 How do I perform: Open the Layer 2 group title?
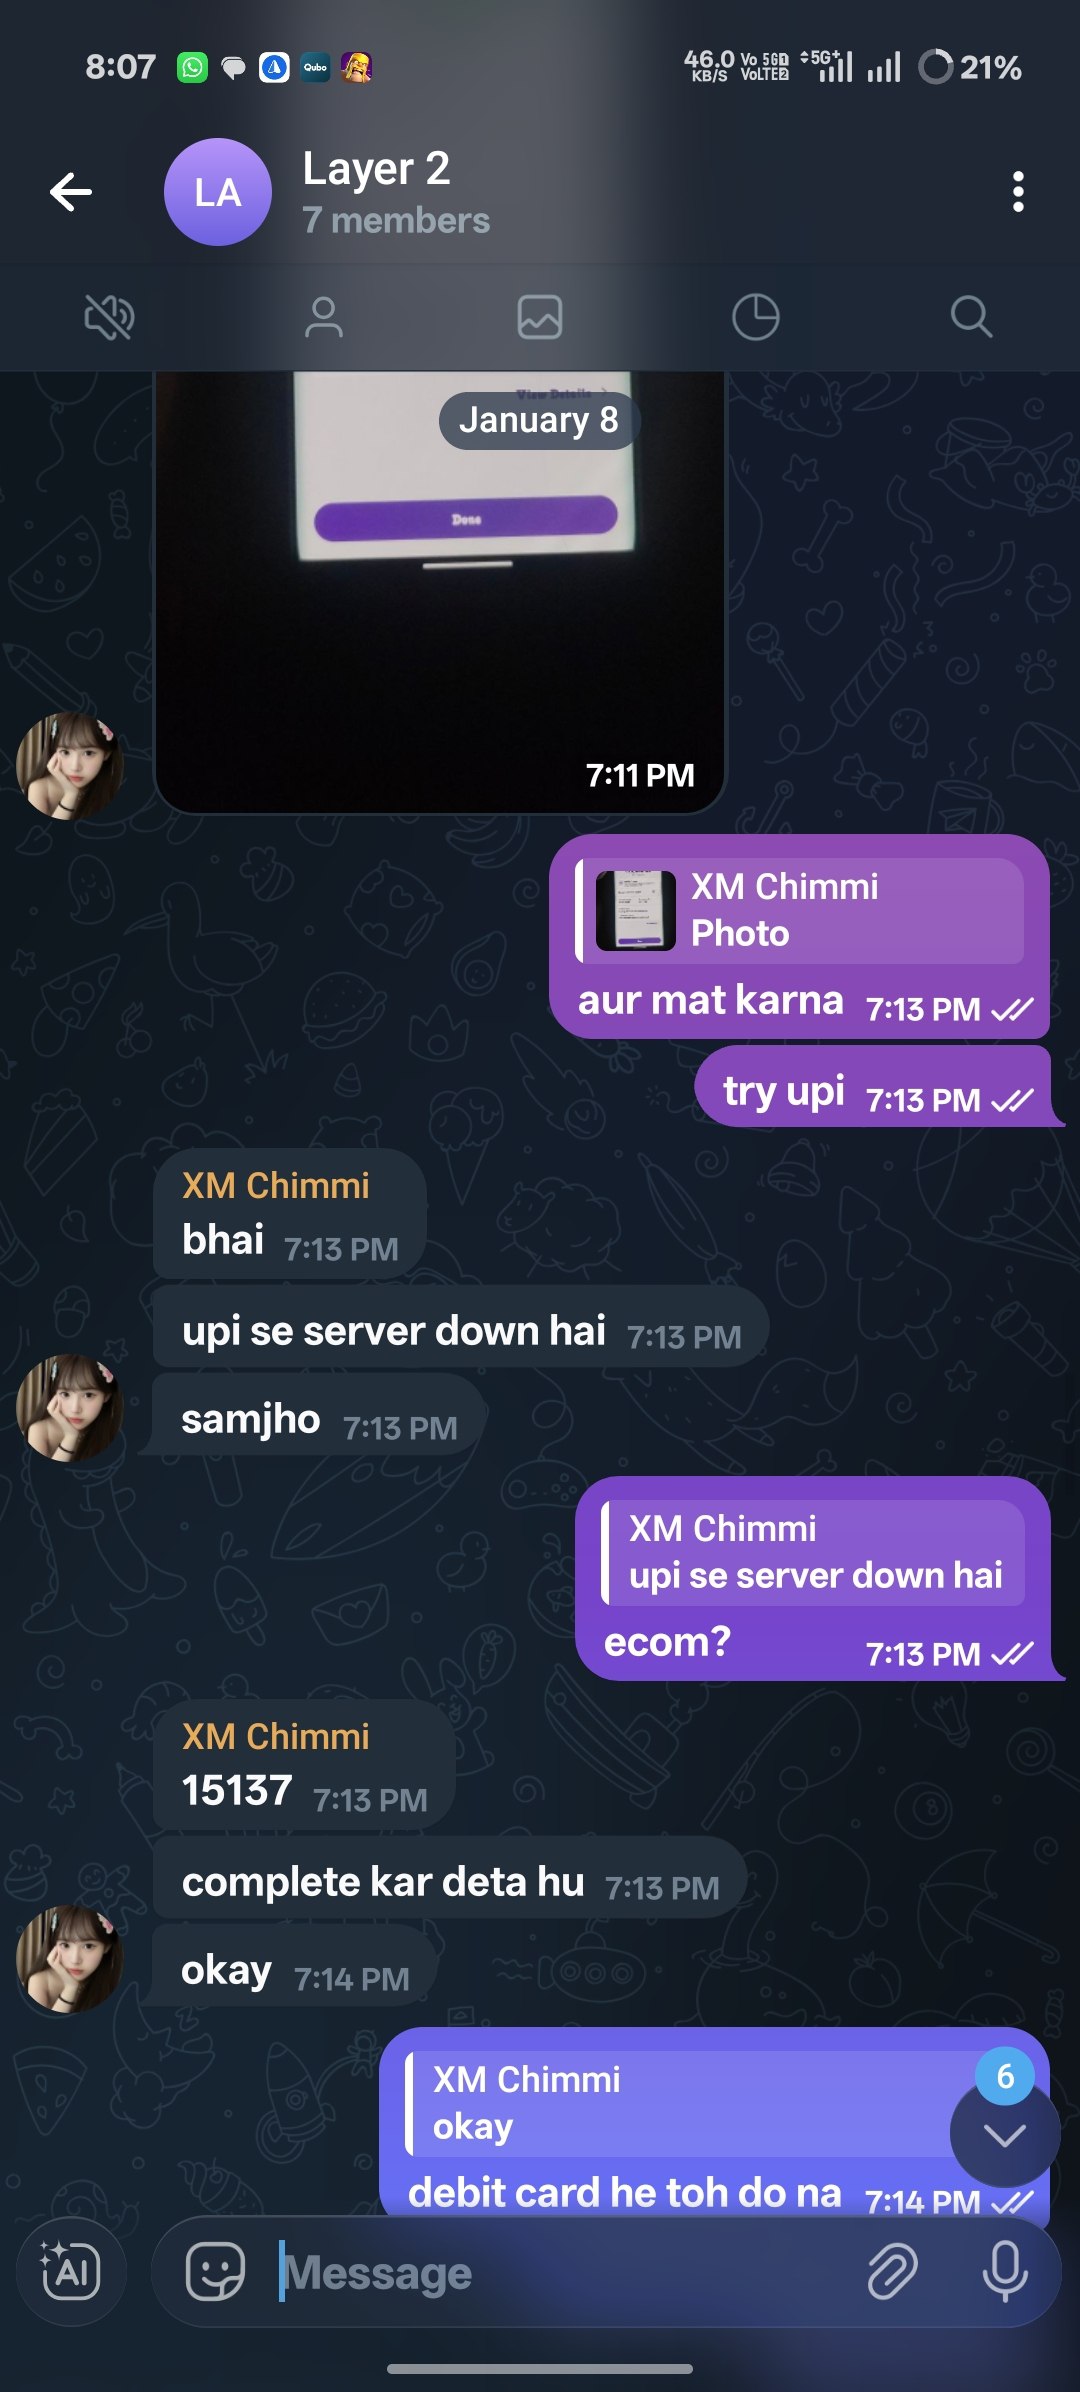coord(377,168)
